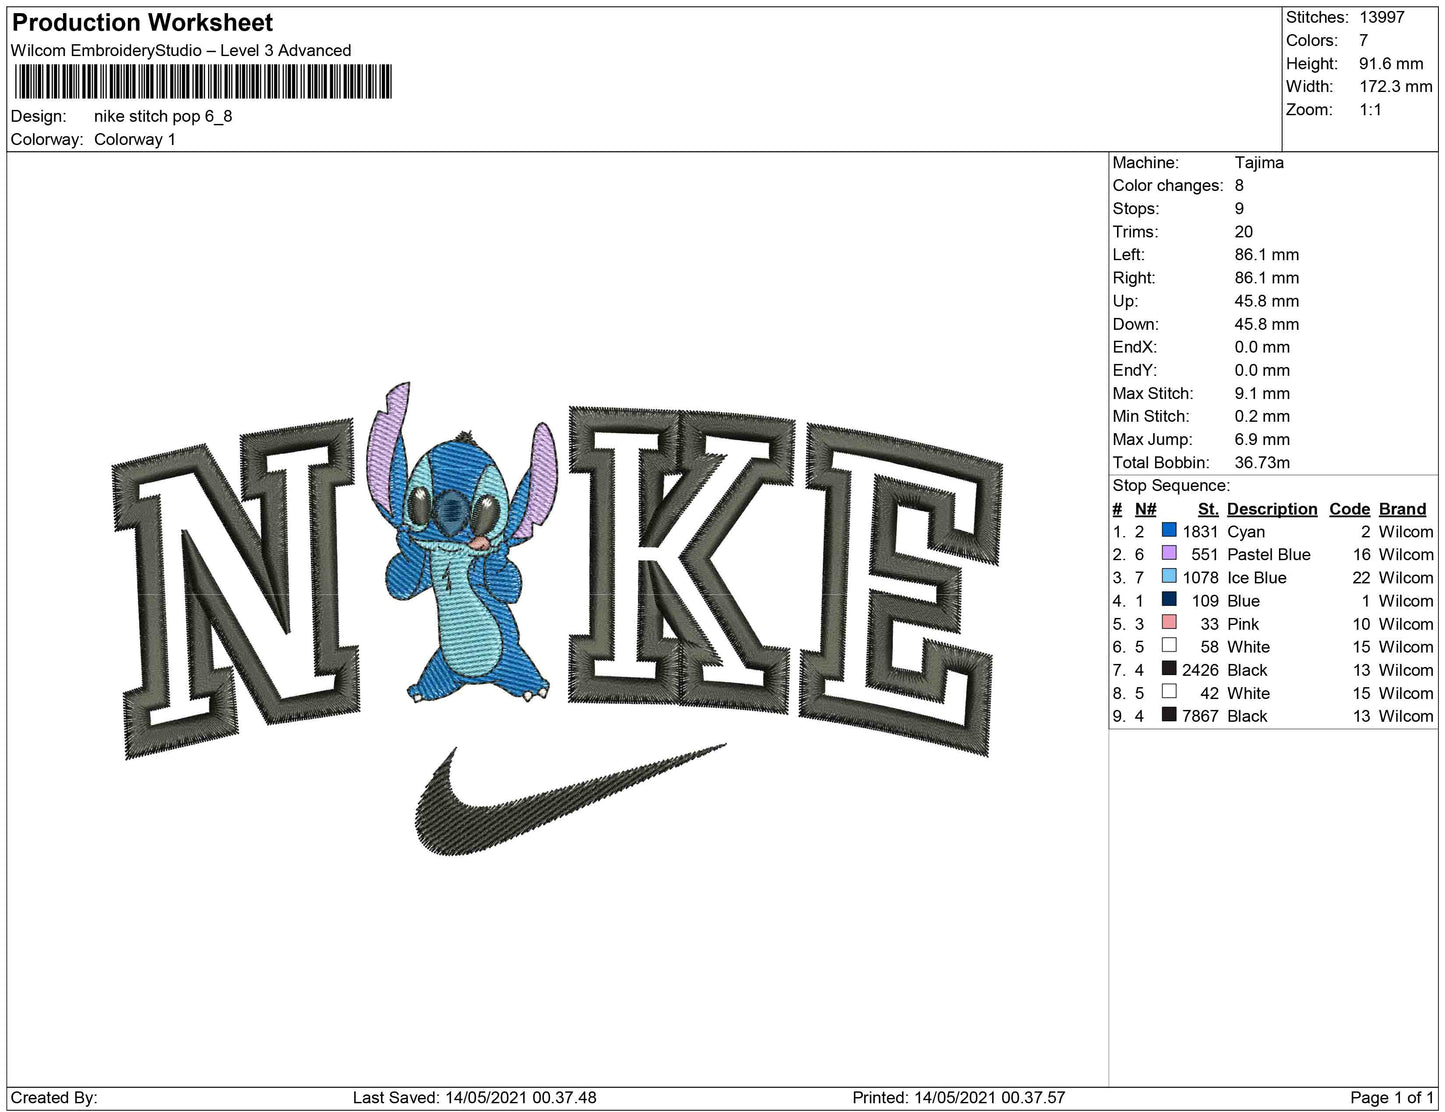The height and width of the screenshot is (1112, 1445).
Task: Click the White swatch with 42 stitches
Action: click(1168, 691)
